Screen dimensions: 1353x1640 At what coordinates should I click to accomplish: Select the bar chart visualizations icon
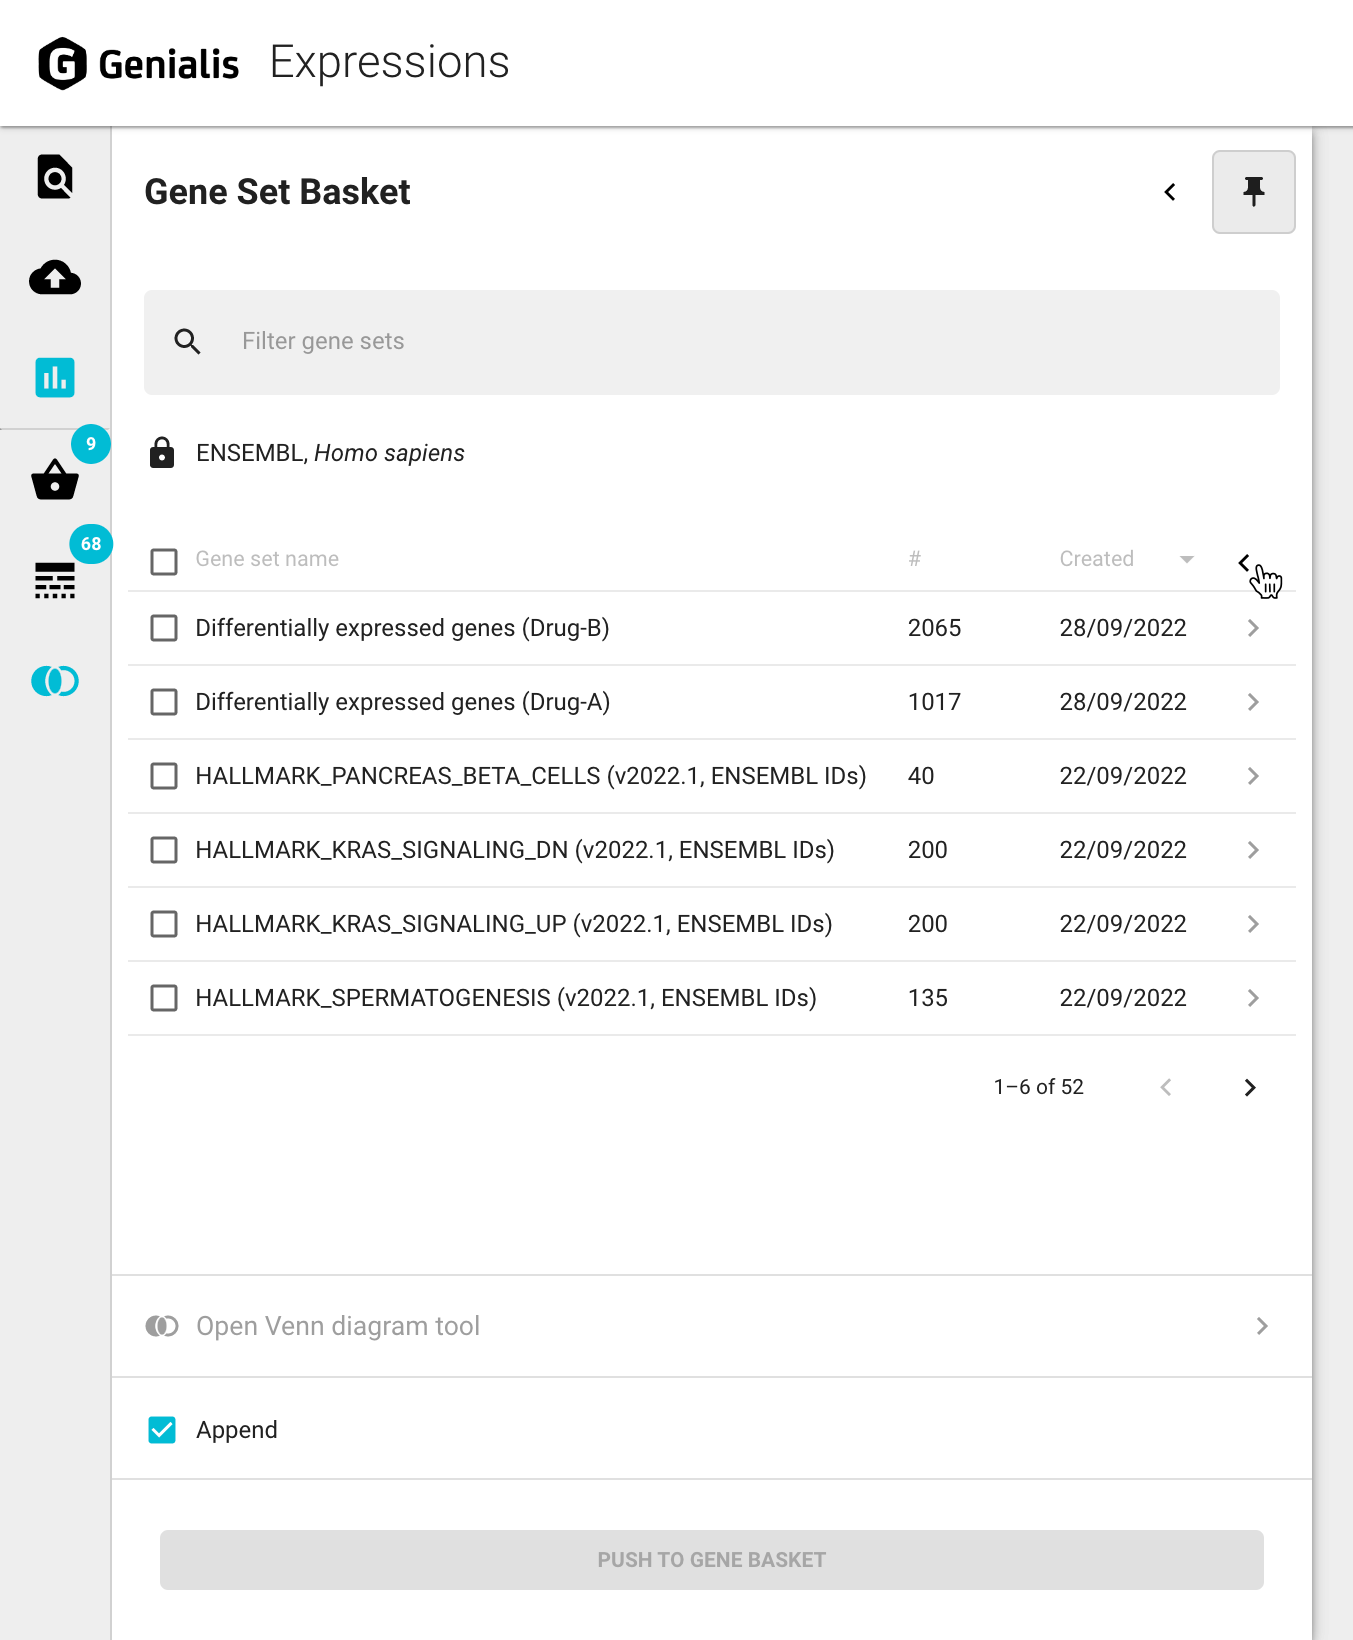click(x=55, y=378)
